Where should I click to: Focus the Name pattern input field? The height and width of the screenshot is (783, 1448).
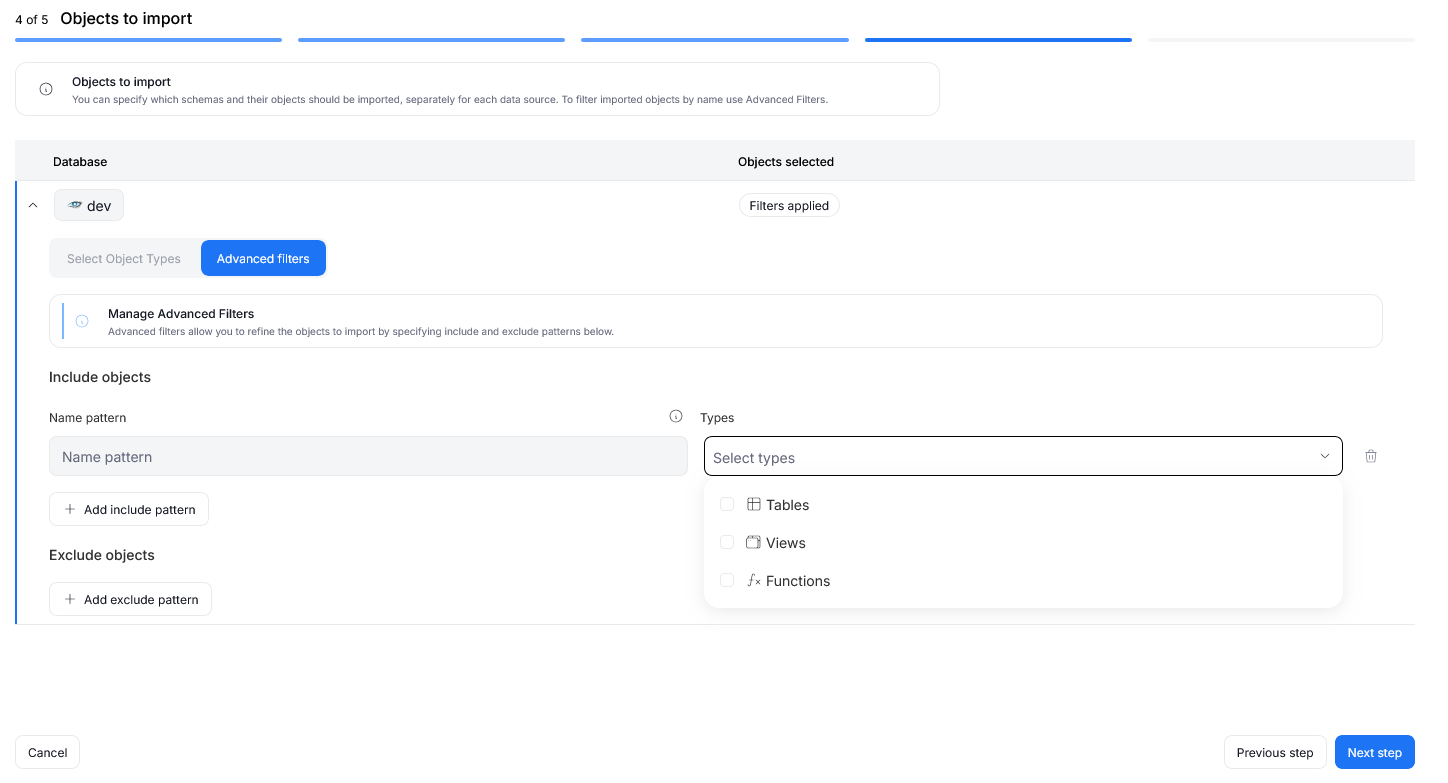pyautogui.click(x=368, y=456)
